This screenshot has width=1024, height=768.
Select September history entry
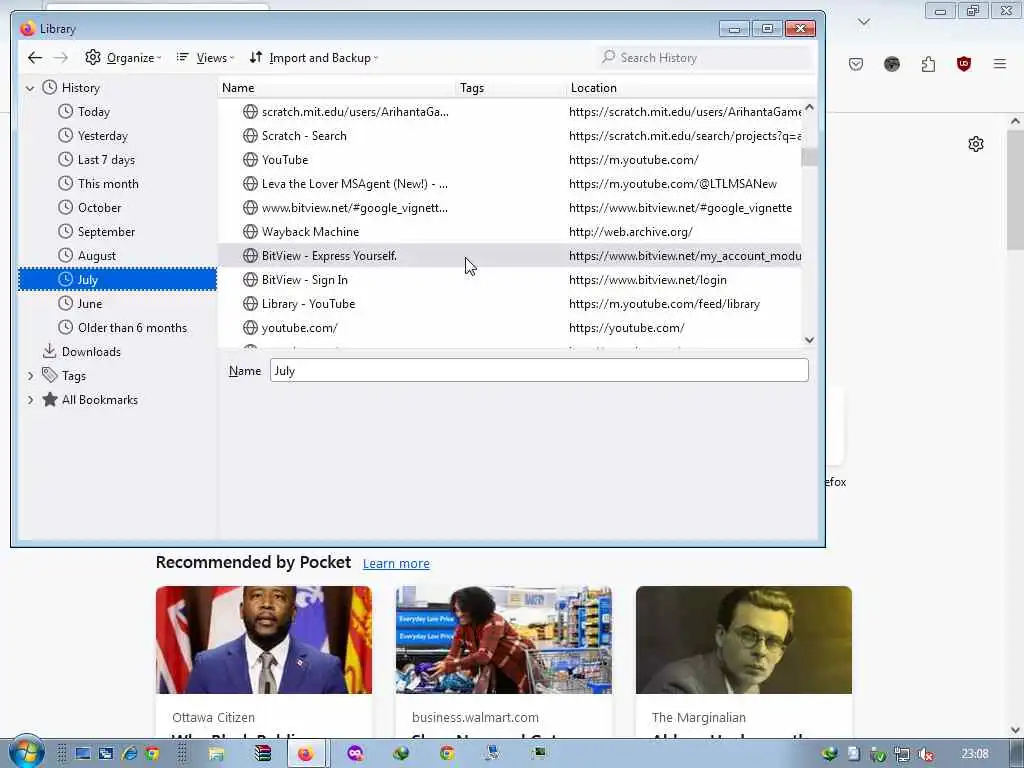106,232
